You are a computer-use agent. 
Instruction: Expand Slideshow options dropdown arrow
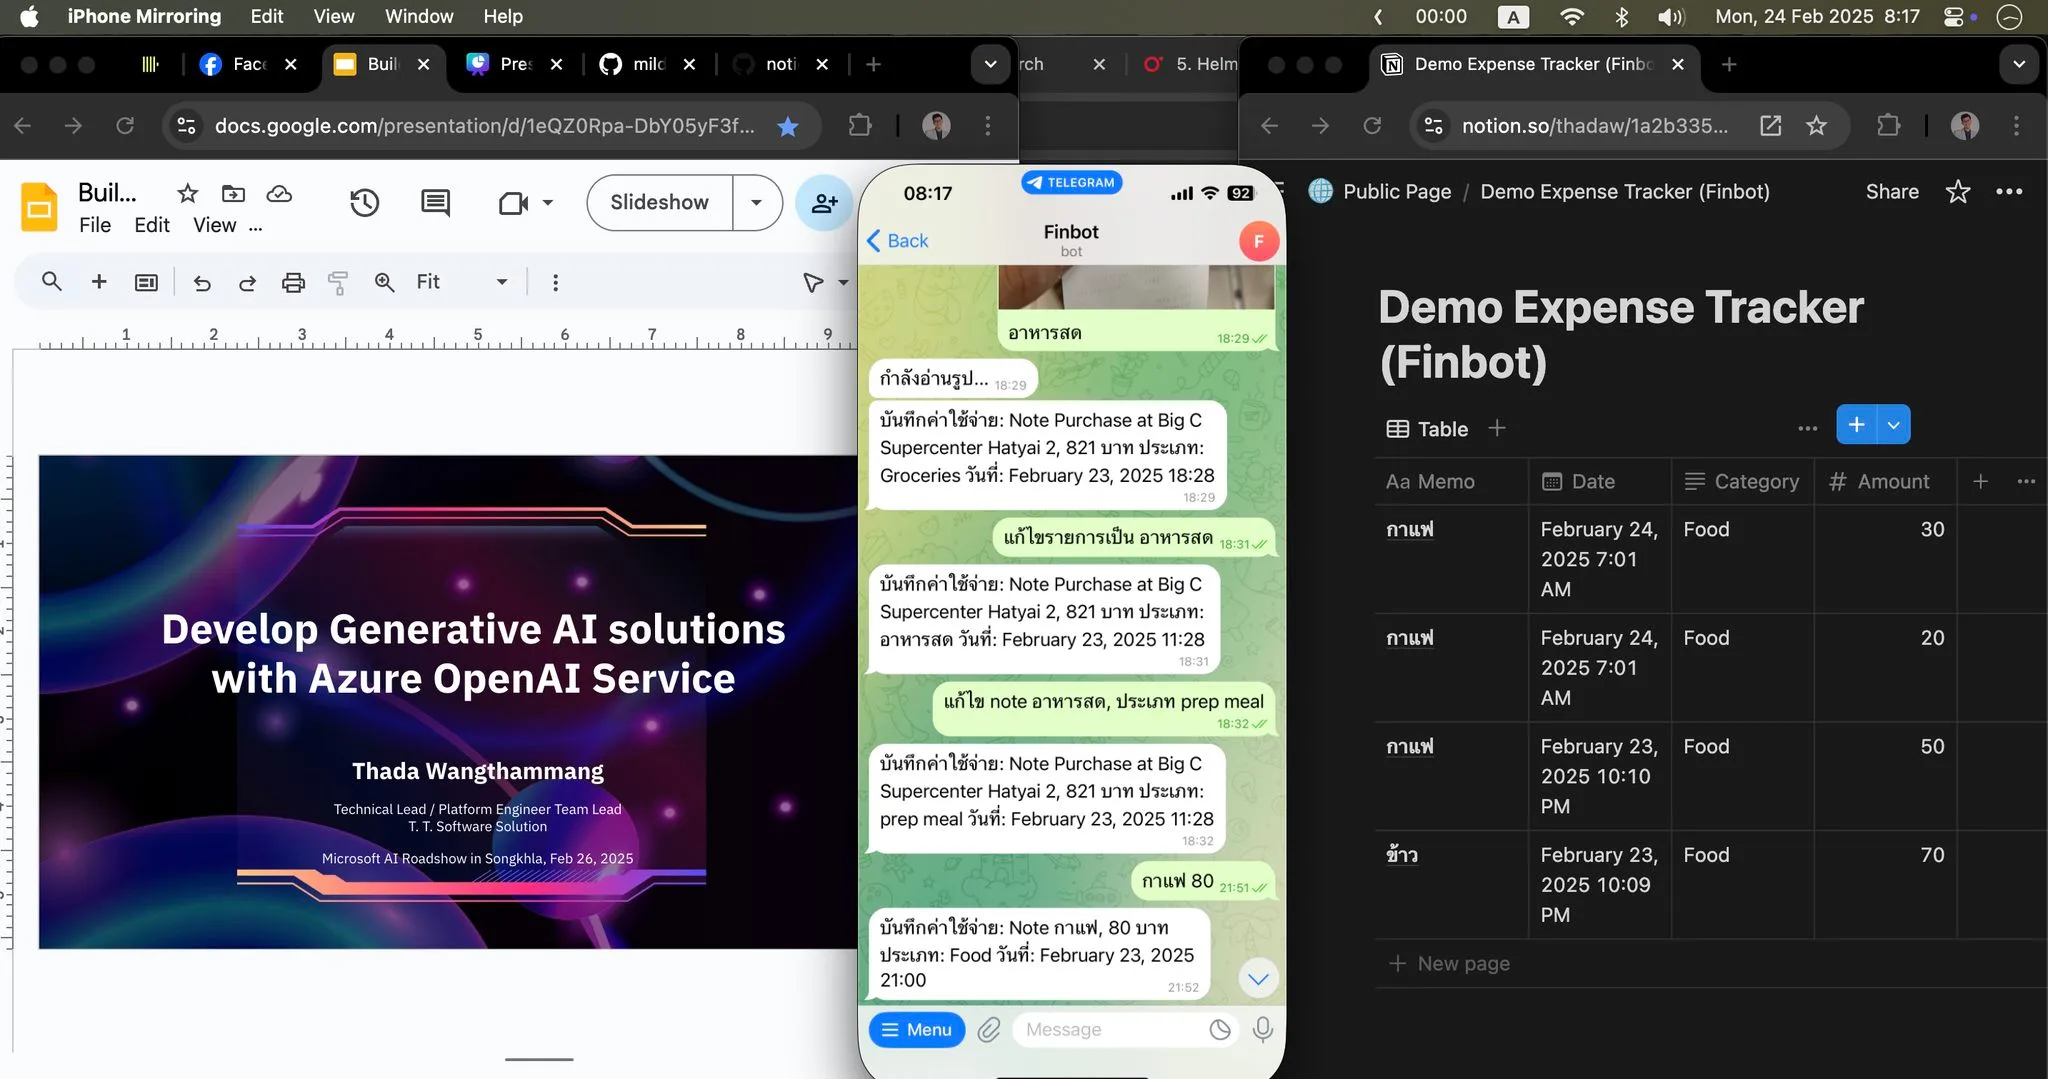757,203
